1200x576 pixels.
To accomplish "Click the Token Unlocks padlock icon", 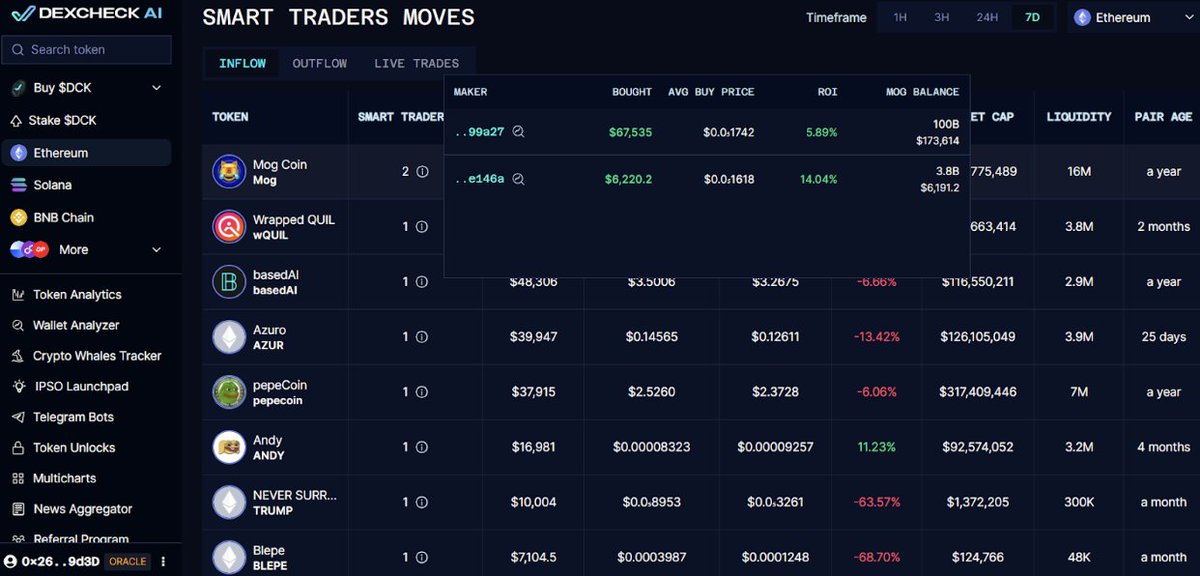I will pyautogui.click(x=18, y=448).
